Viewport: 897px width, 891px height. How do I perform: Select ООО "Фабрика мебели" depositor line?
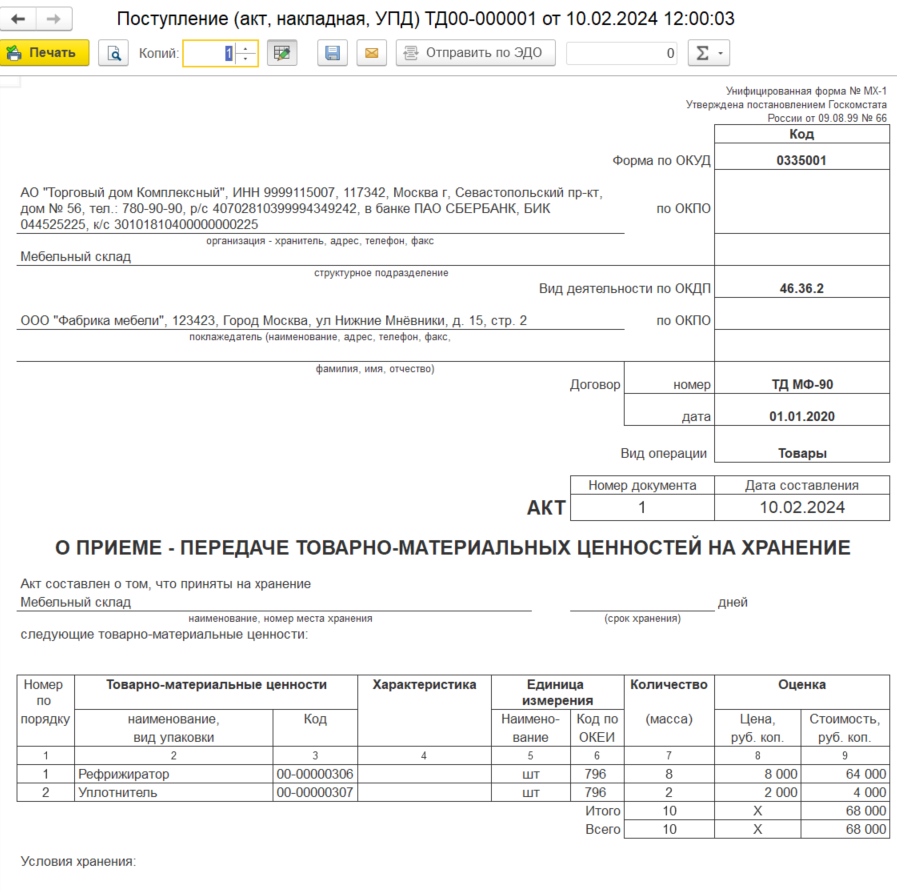273,320
